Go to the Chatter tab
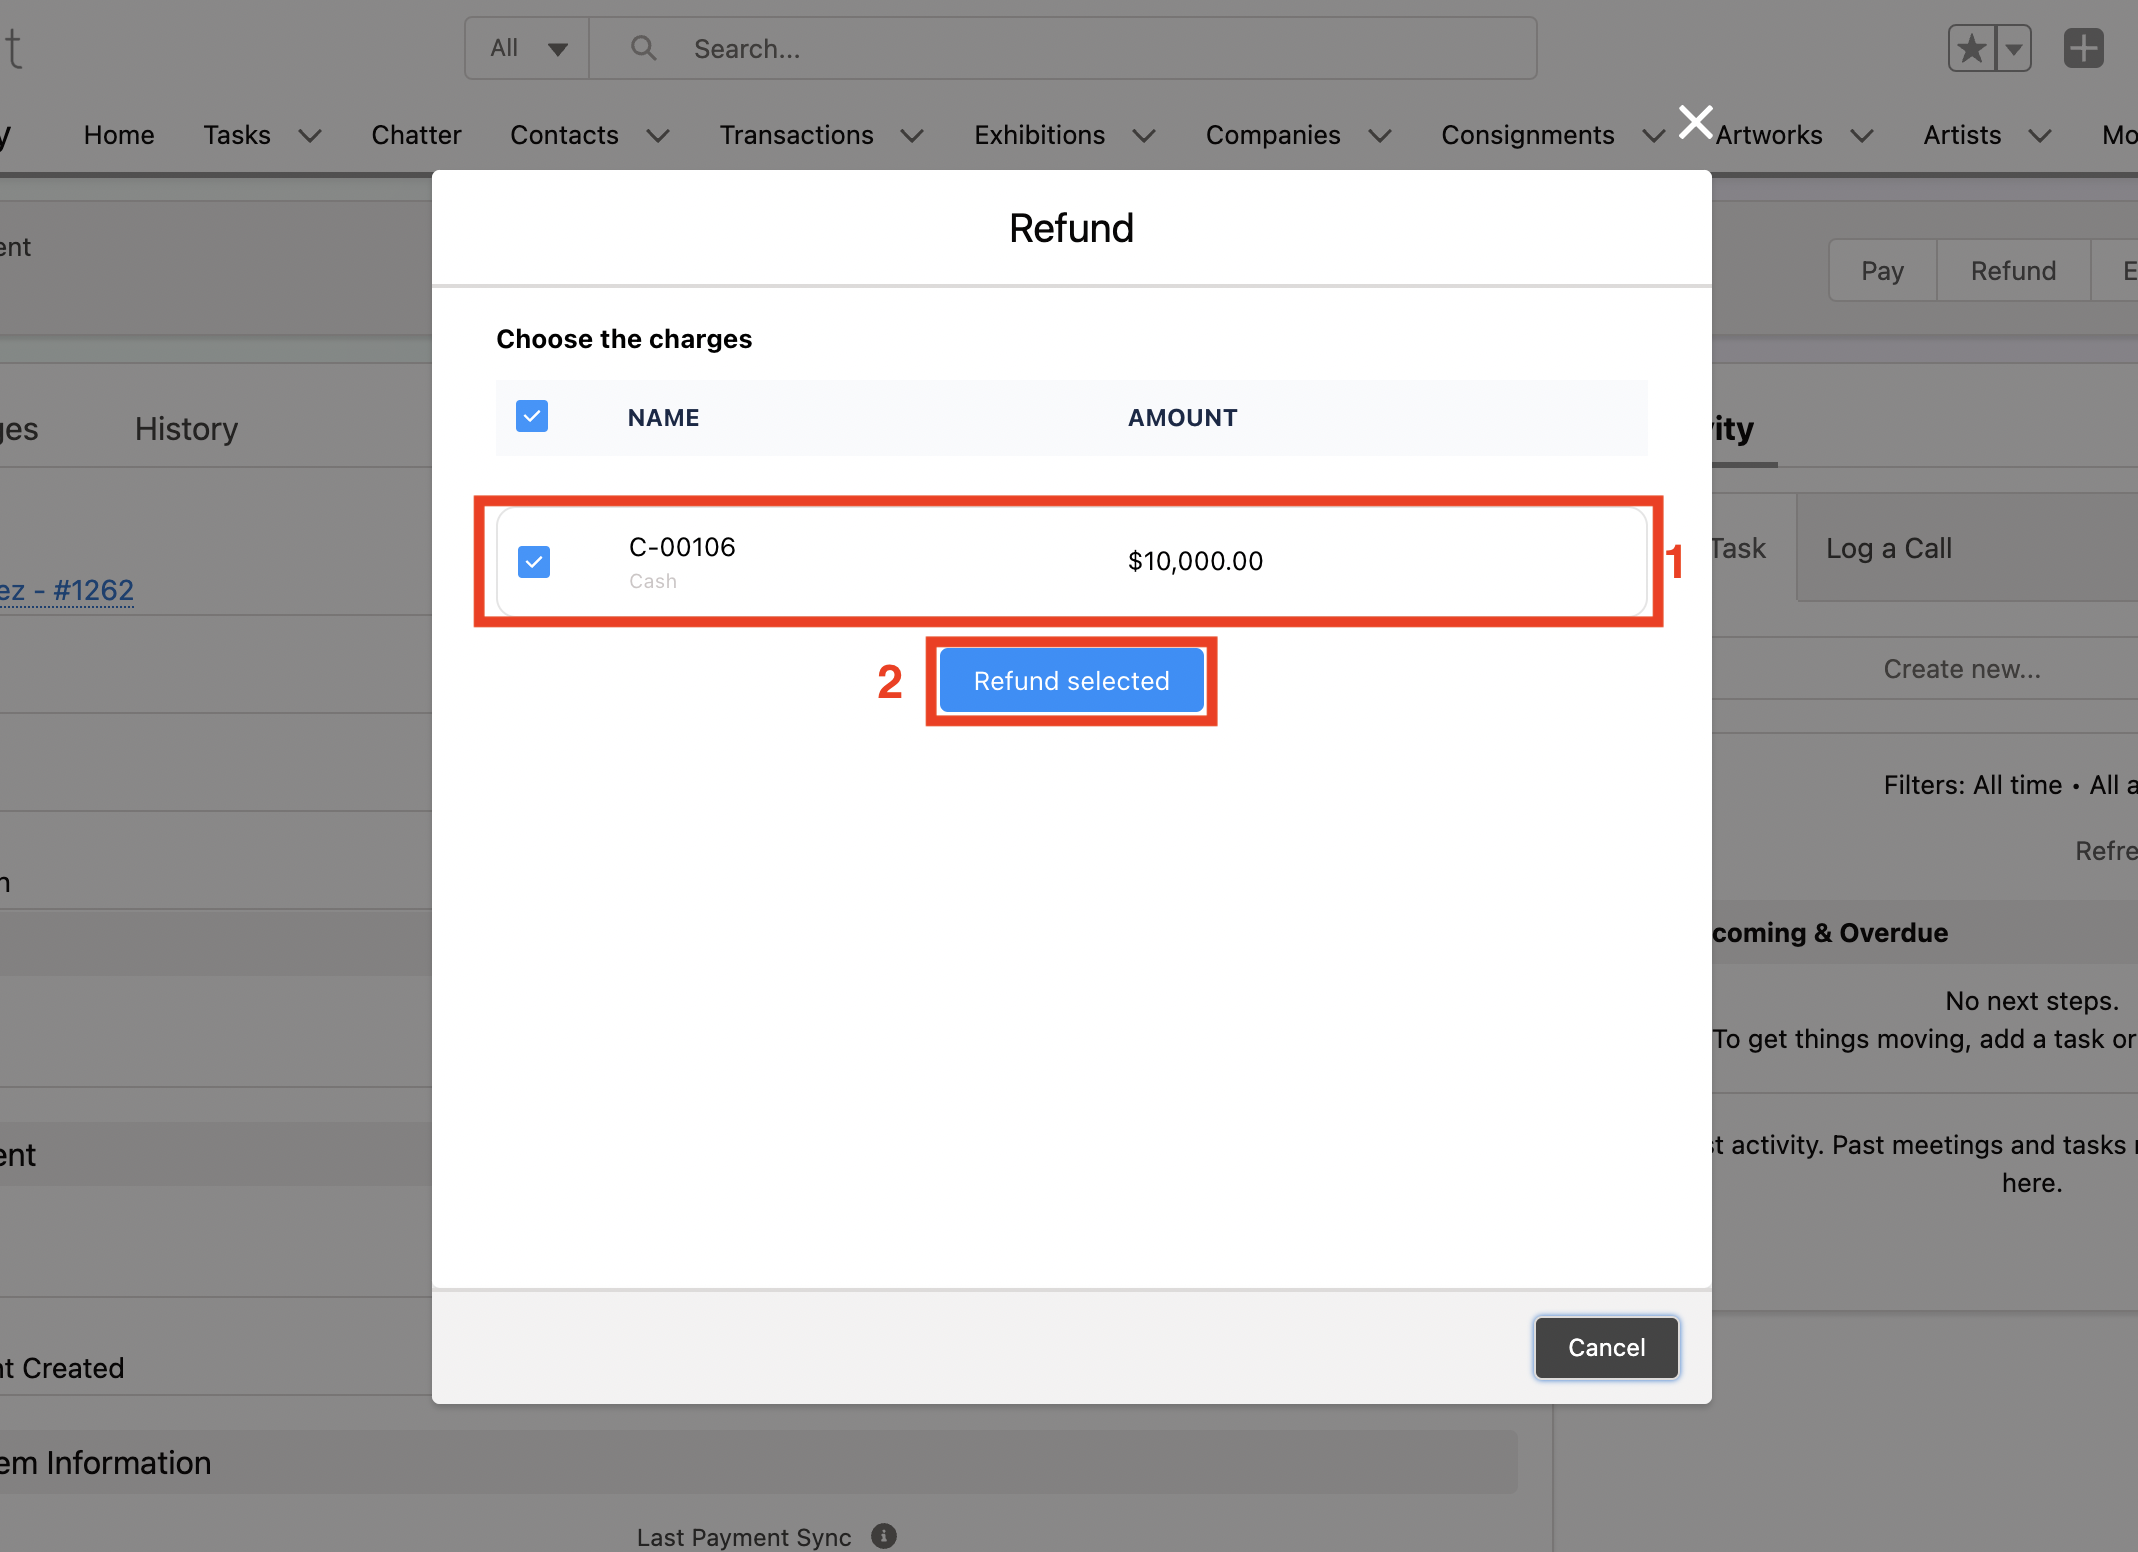This screenshot has width=2138, height=1552. click(416, 135)
